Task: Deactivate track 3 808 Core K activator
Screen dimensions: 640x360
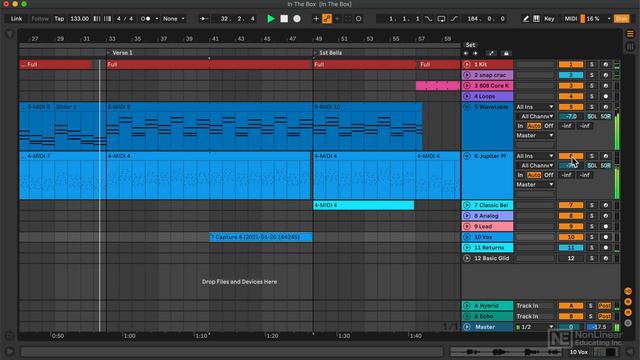Action: click(x=571, y=86)
